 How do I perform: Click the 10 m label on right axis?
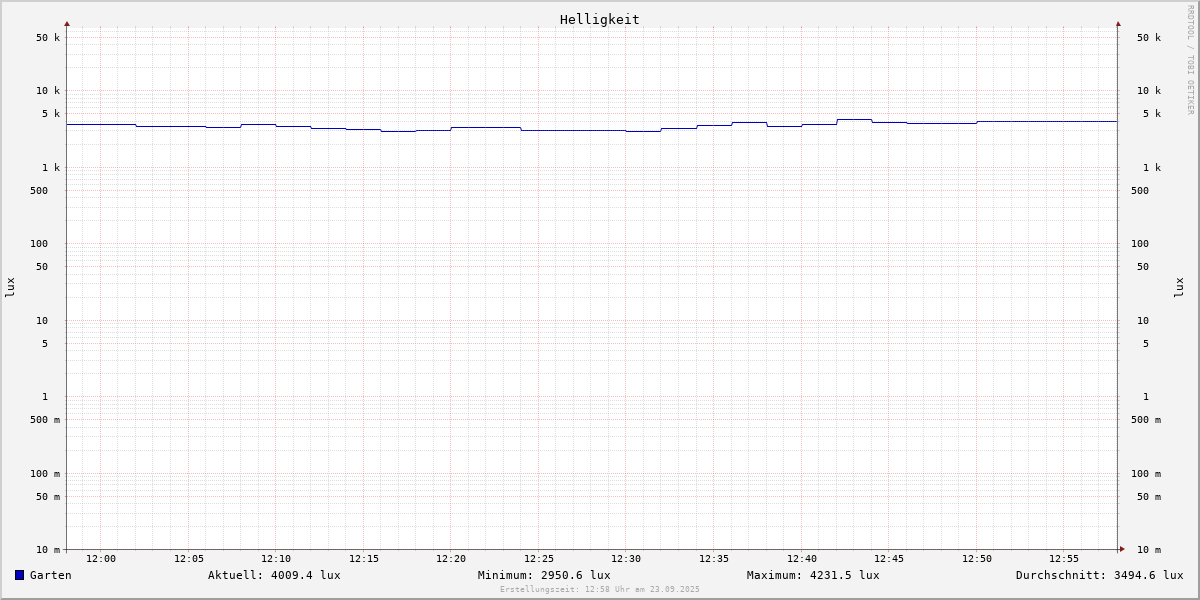tap(1149, 550)
